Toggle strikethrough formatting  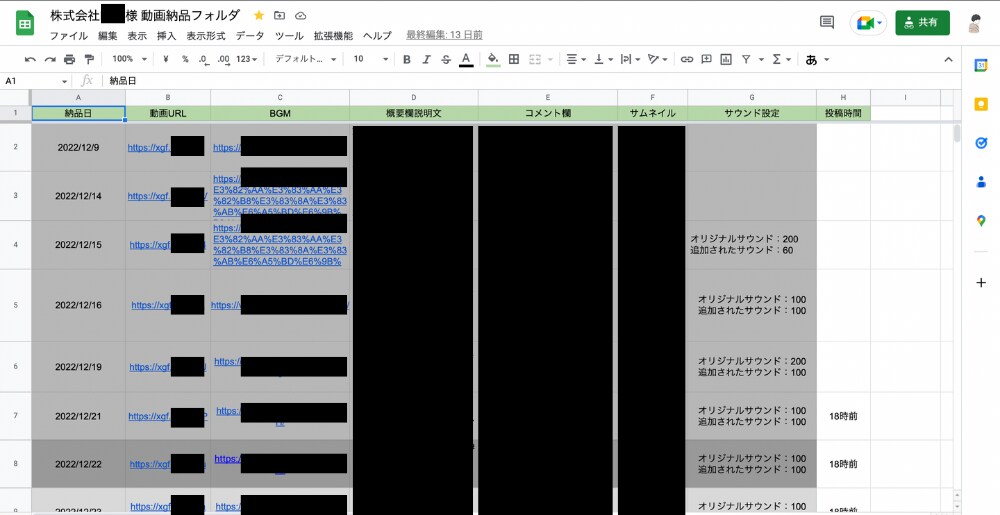point(446,59)
